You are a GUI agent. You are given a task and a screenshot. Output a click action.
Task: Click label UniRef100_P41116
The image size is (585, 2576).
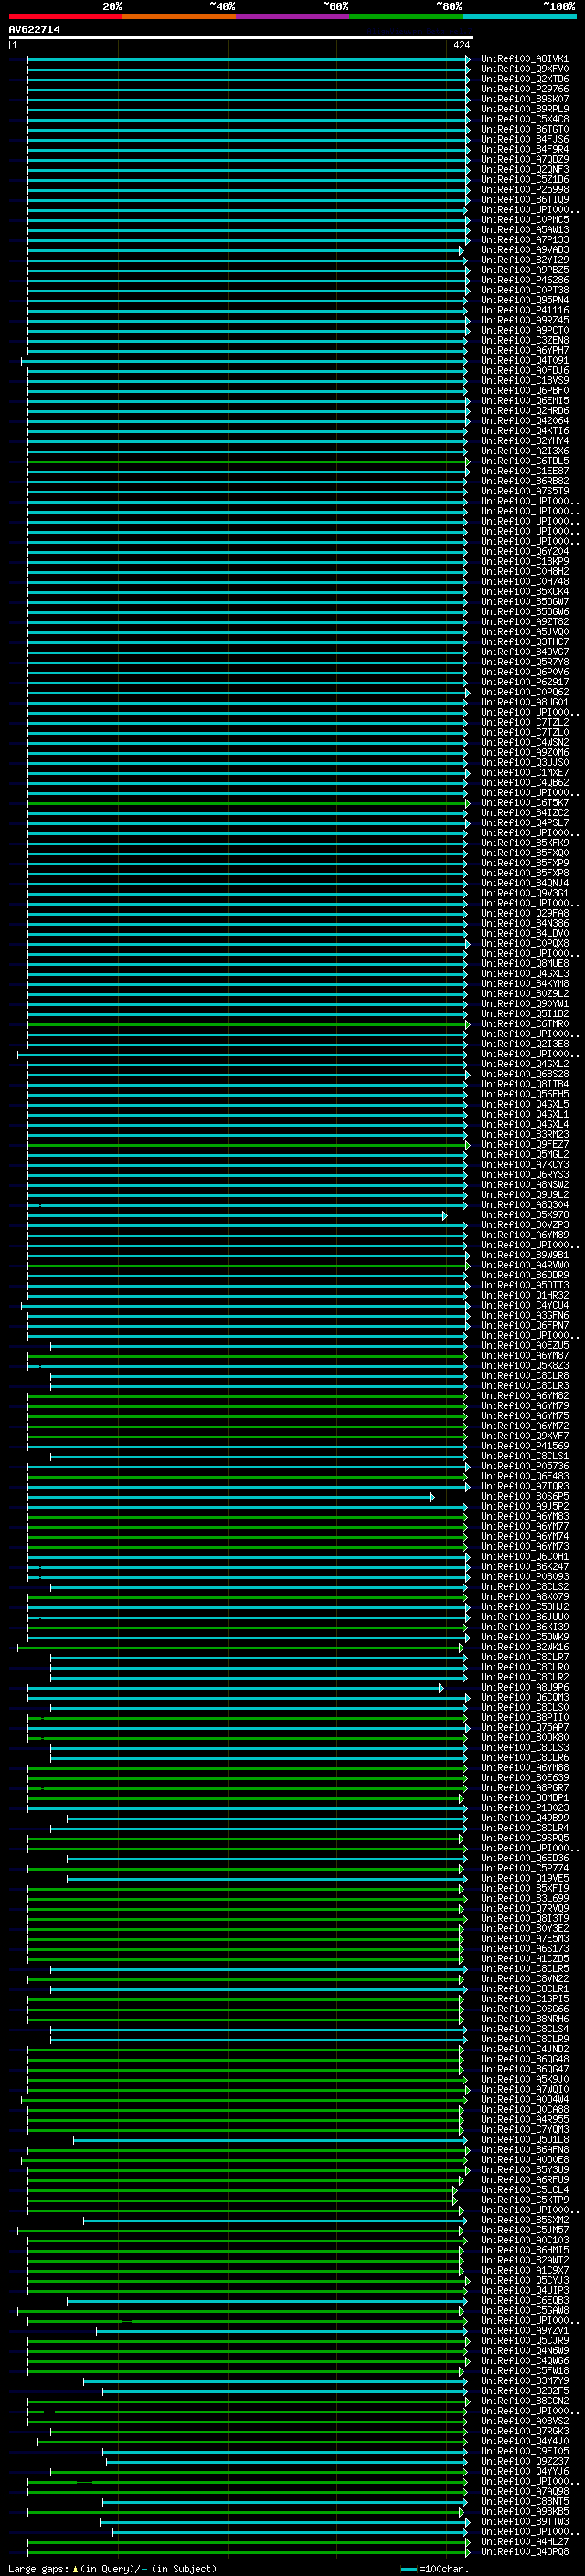tap(525, 310)
